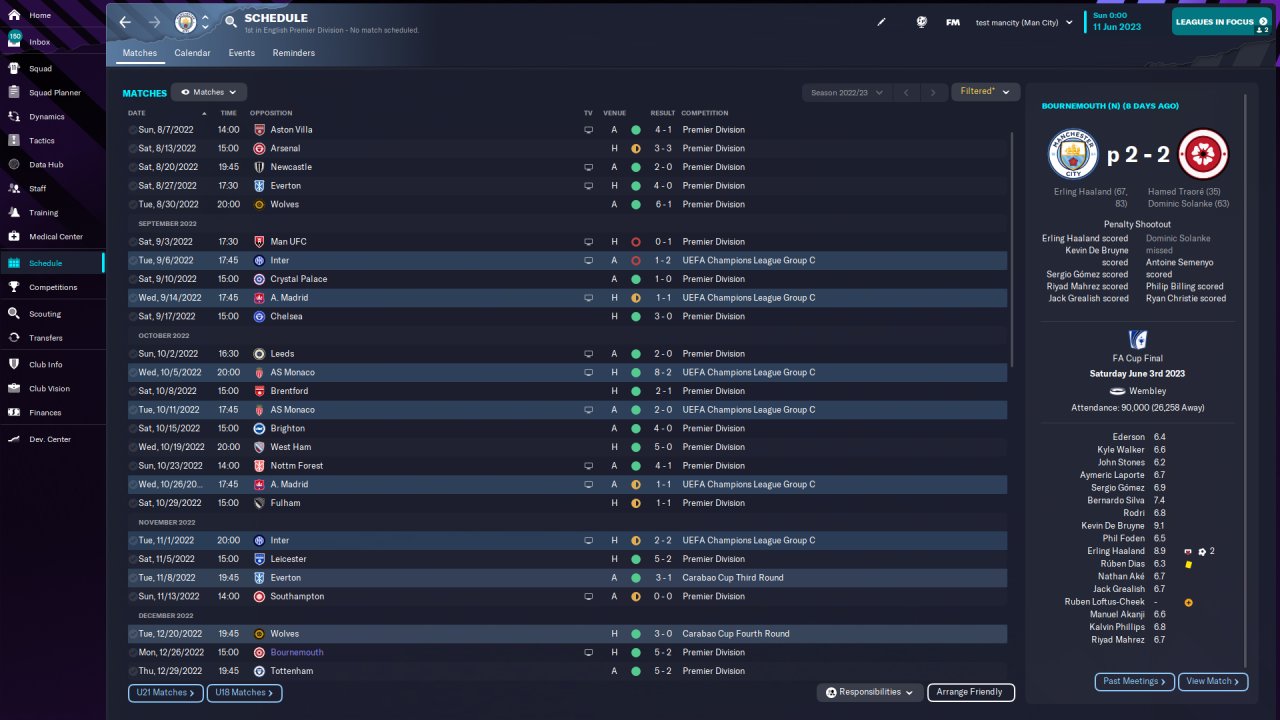Image resolution: width=1280 pixels, height=720 pixels.
Task: Click the match details panel scrollbar
Action: 1246,380
